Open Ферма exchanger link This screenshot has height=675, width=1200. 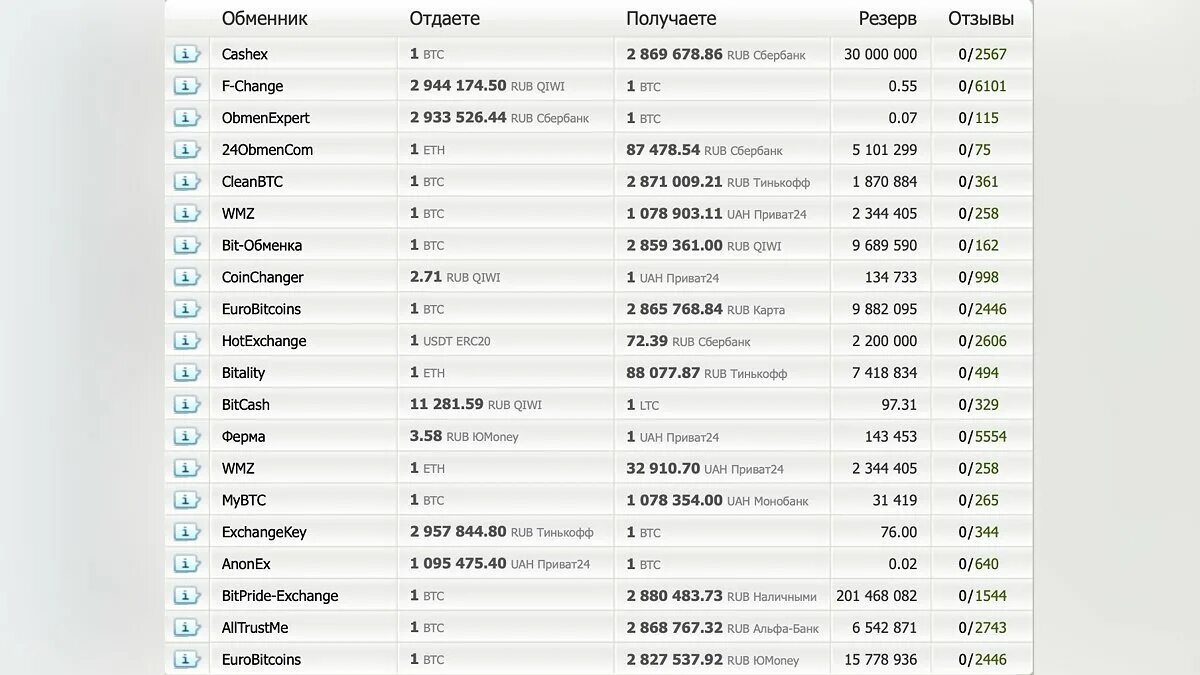coord(243,437)
